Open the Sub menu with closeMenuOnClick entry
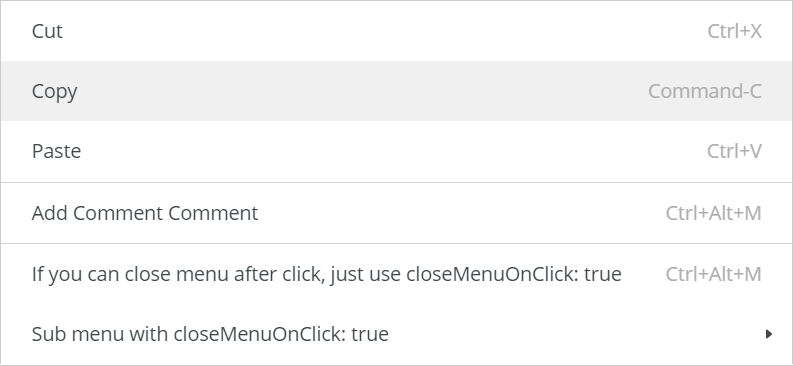Image resolution: width=793 pixels, height=366 pixels. tap(396, 334)
